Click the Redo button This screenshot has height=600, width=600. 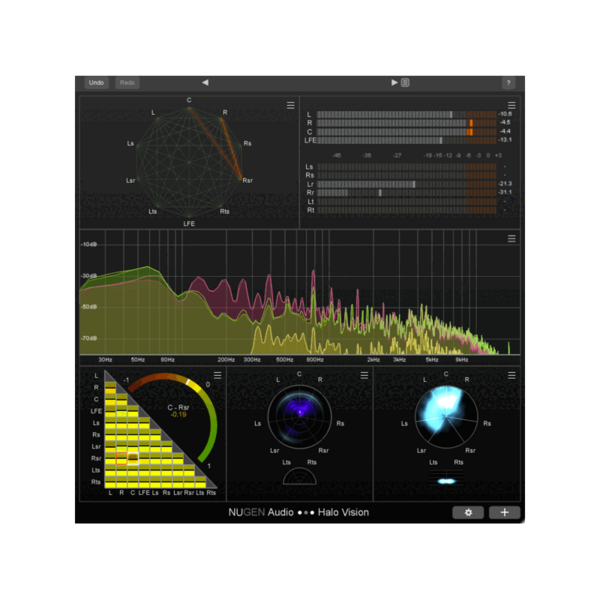(x=127, y=83)
